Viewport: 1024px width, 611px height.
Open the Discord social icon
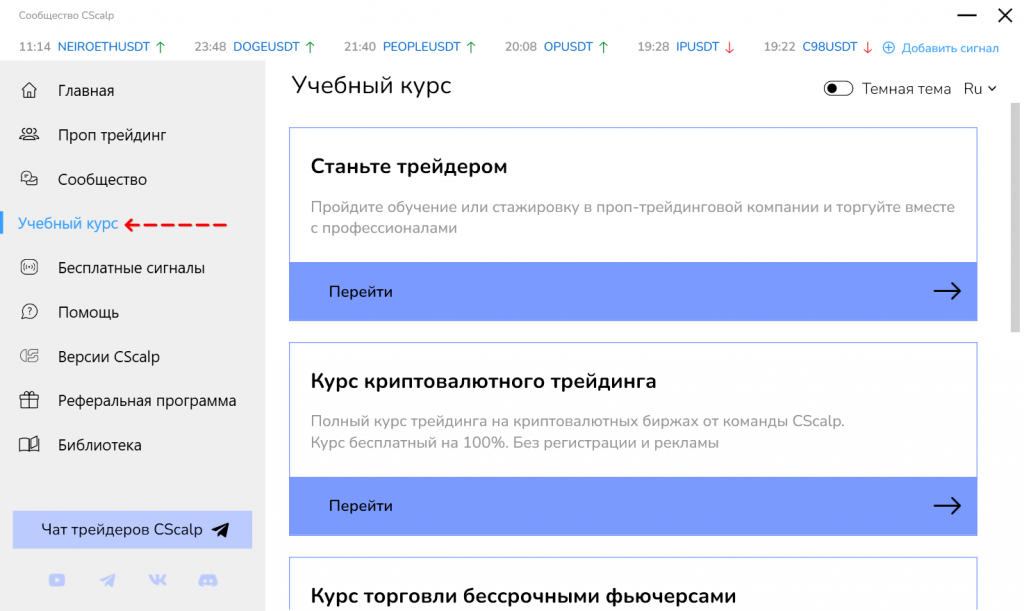click(x=208, y=580)
